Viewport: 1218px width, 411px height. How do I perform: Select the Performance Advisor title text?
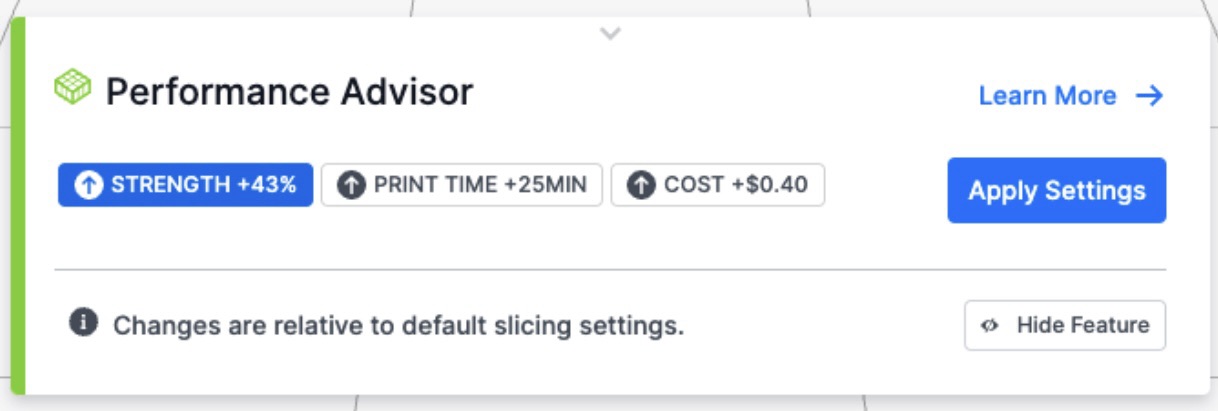[289, 92]
